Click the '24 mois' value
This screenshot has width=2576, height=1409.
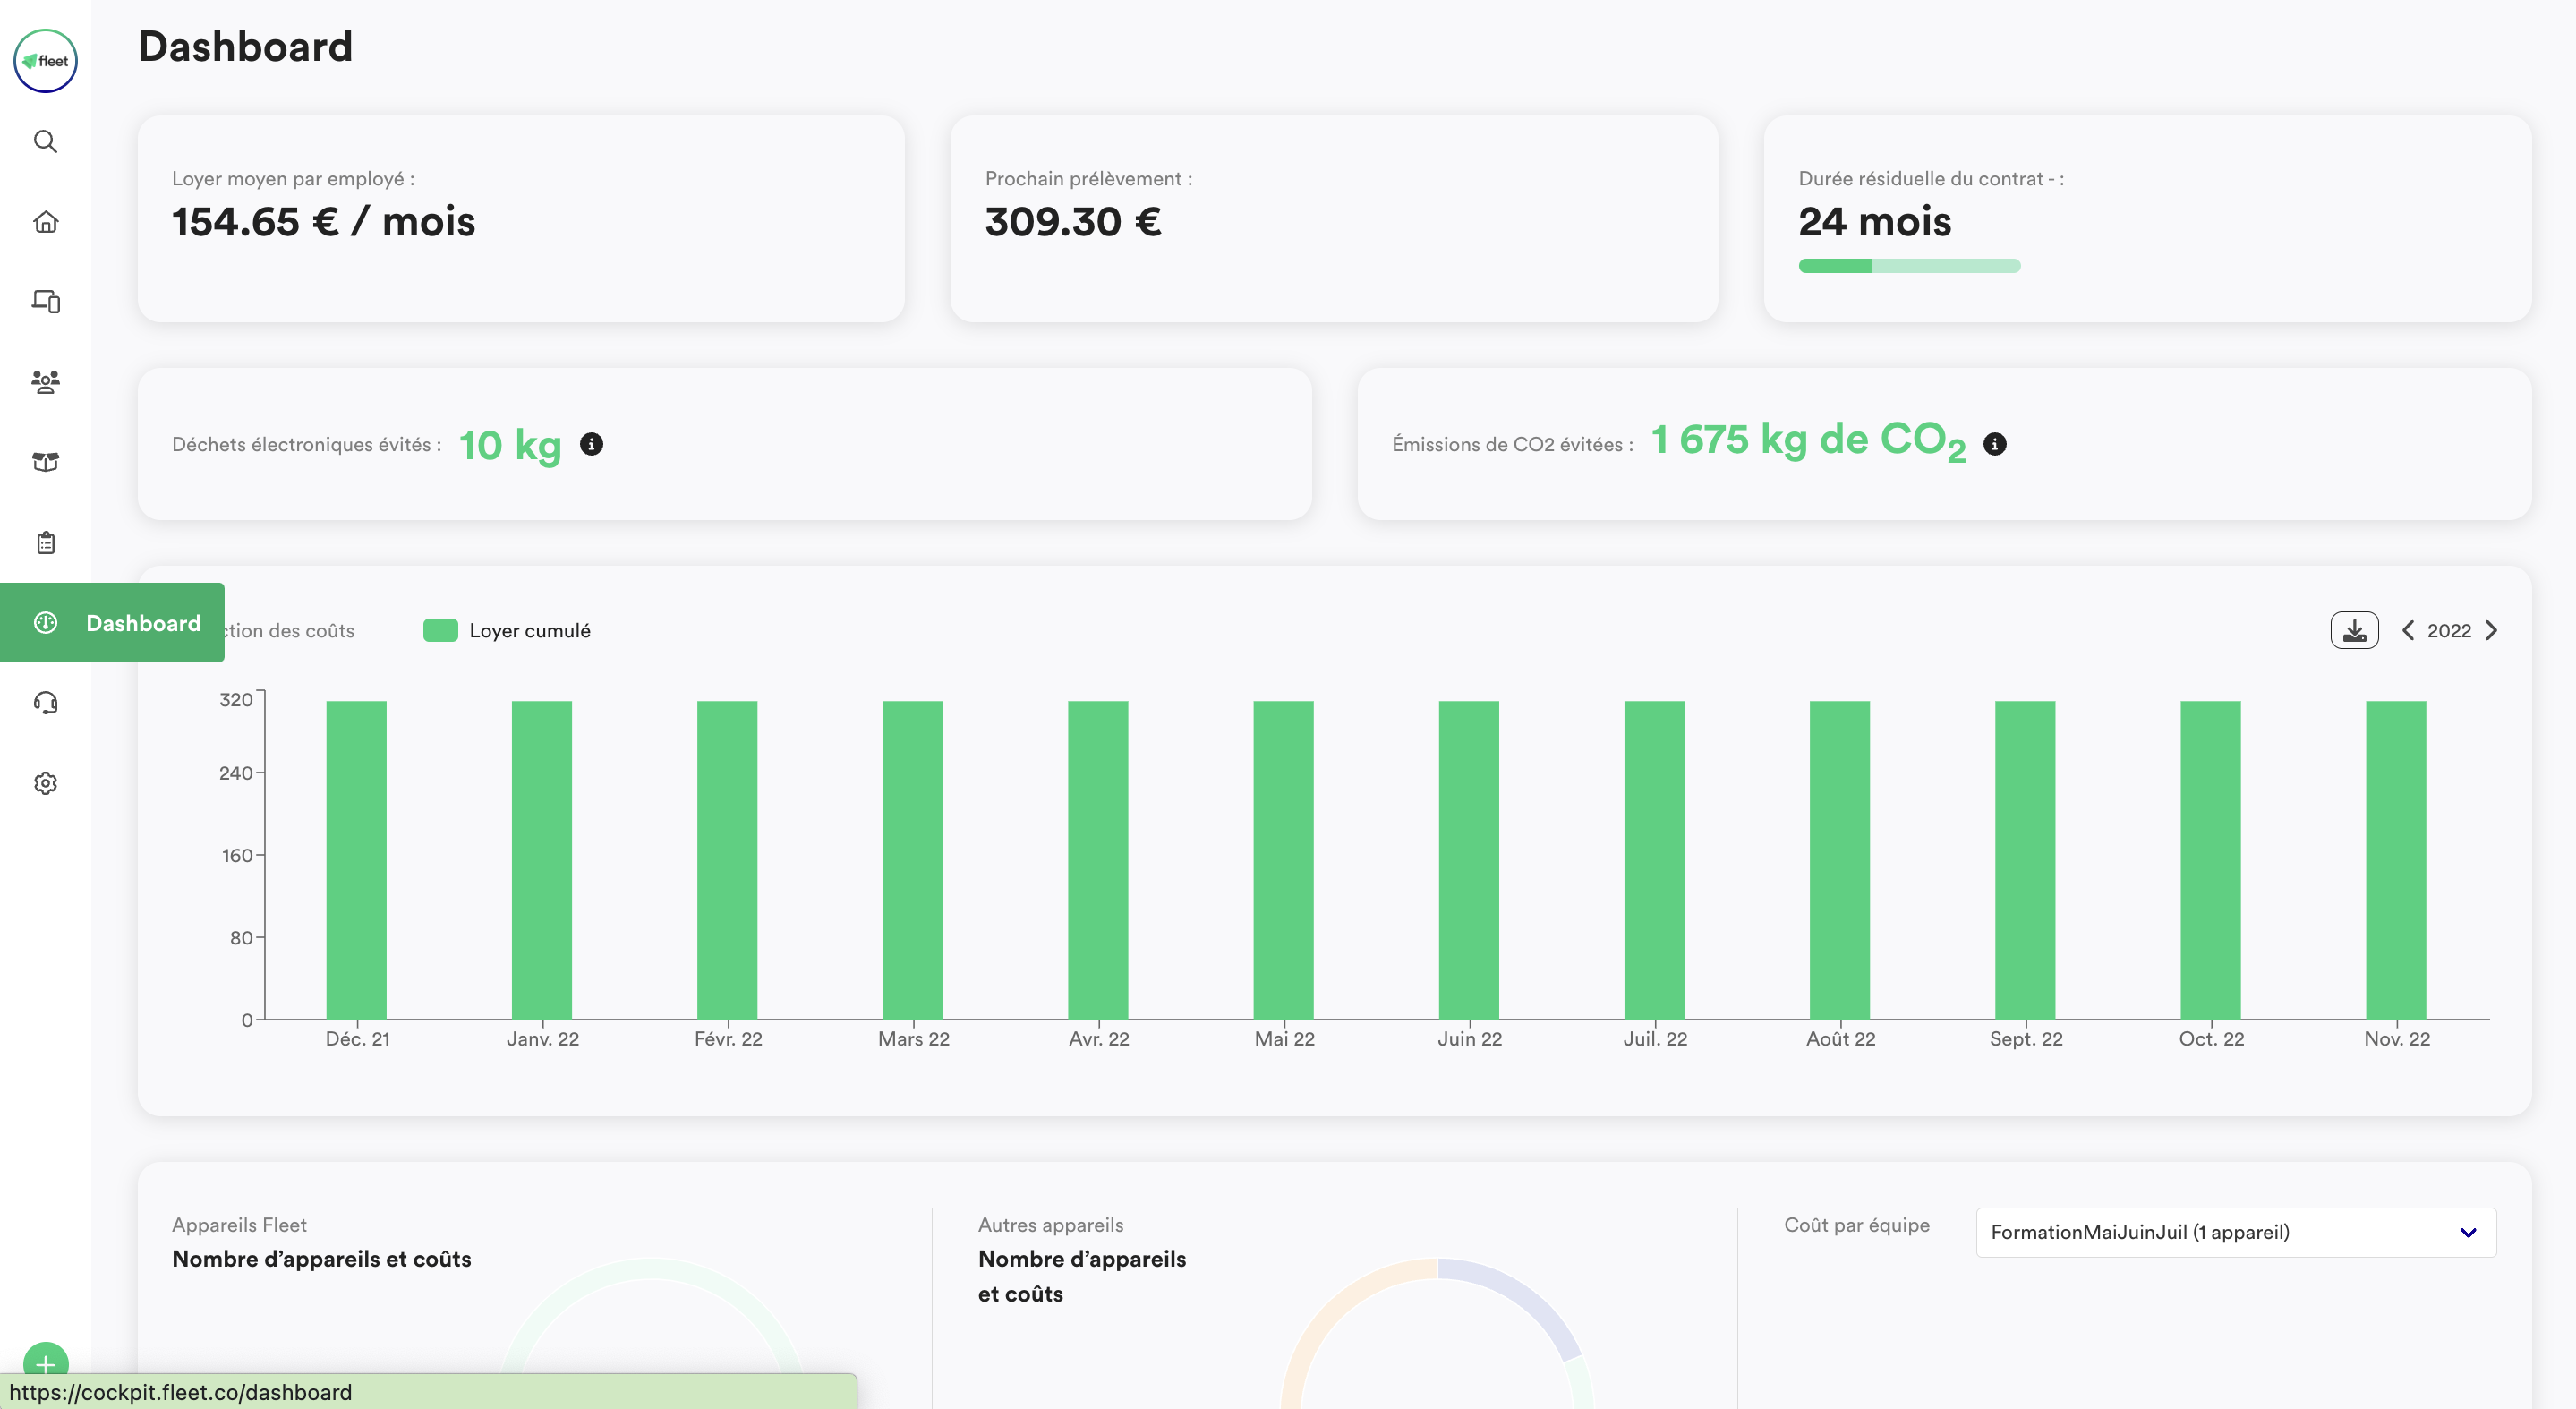click(x=1875, y=221)
